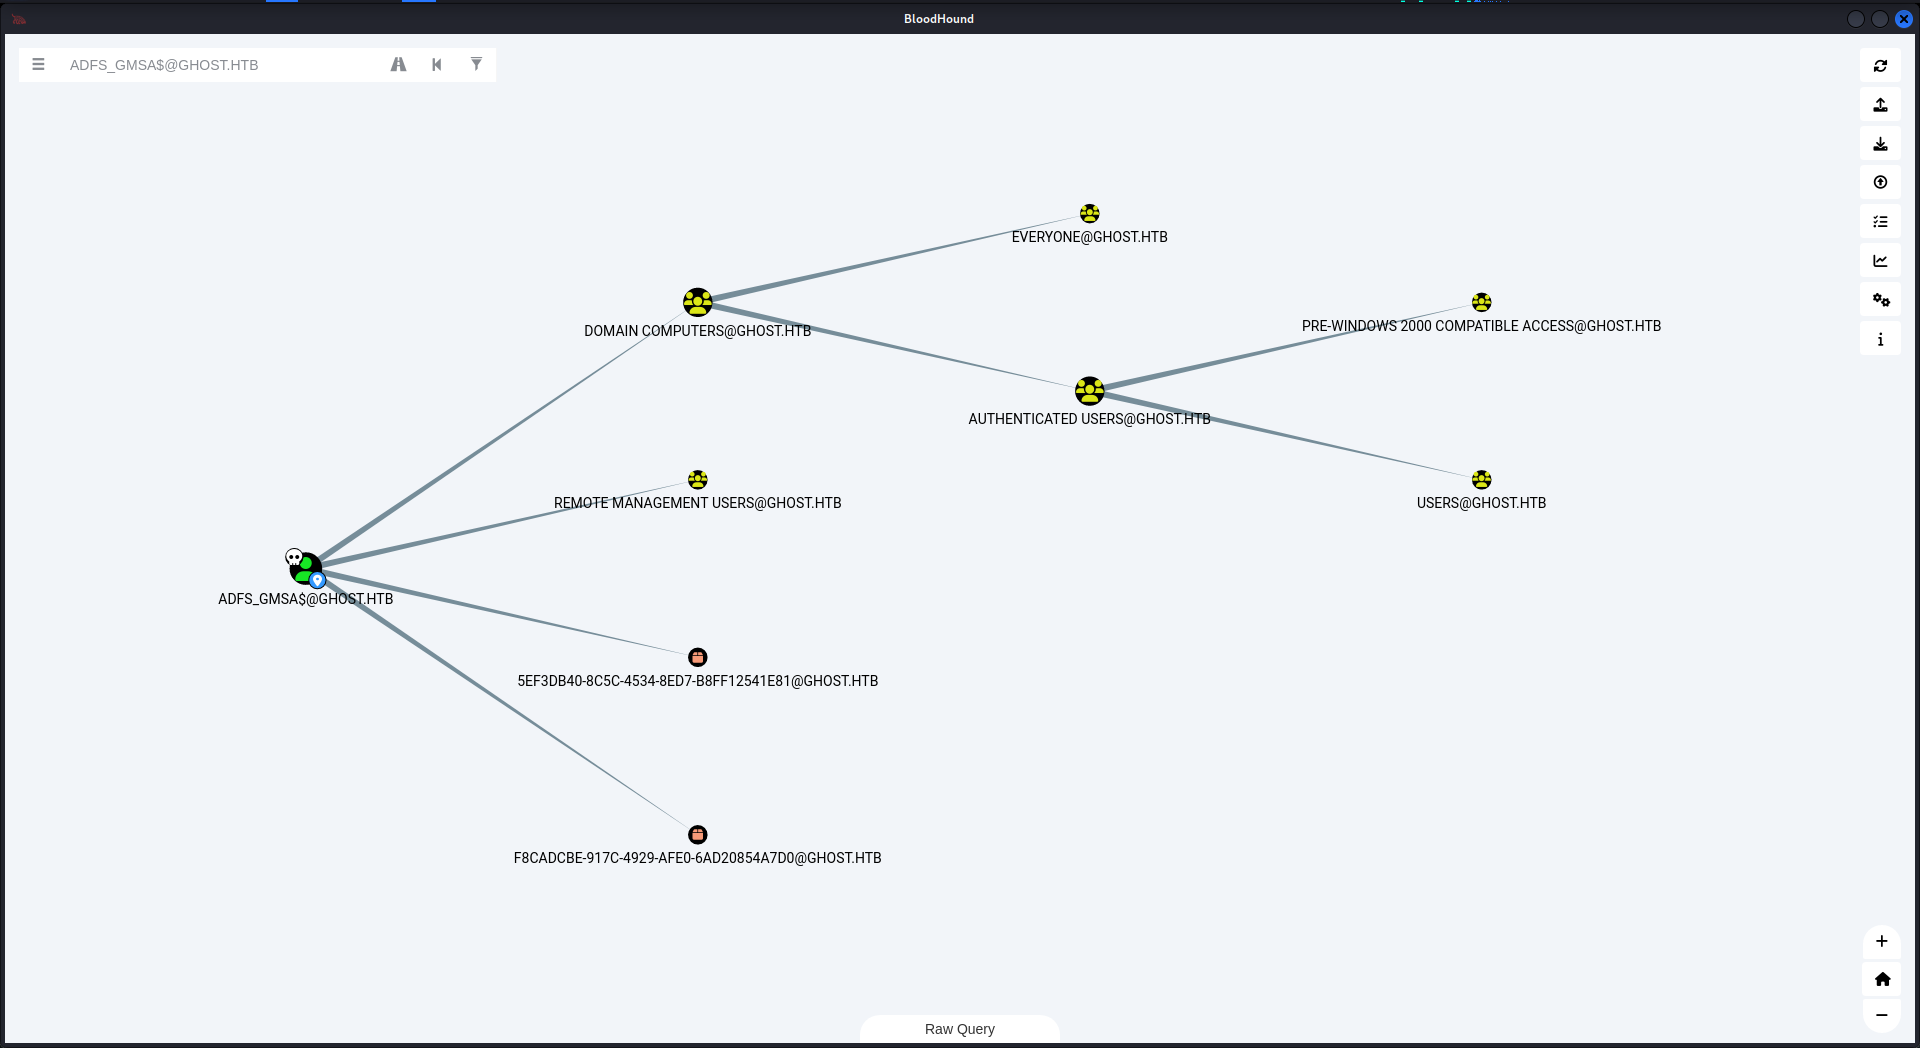Select the ADFS_GMSA$@GHOST.HTB user node
Viewport: 1920px width, 1048px height.
pos(306,568)
